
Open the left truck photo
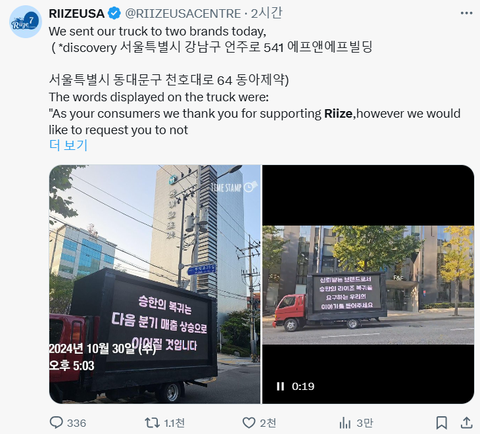(x=155, y=284)
